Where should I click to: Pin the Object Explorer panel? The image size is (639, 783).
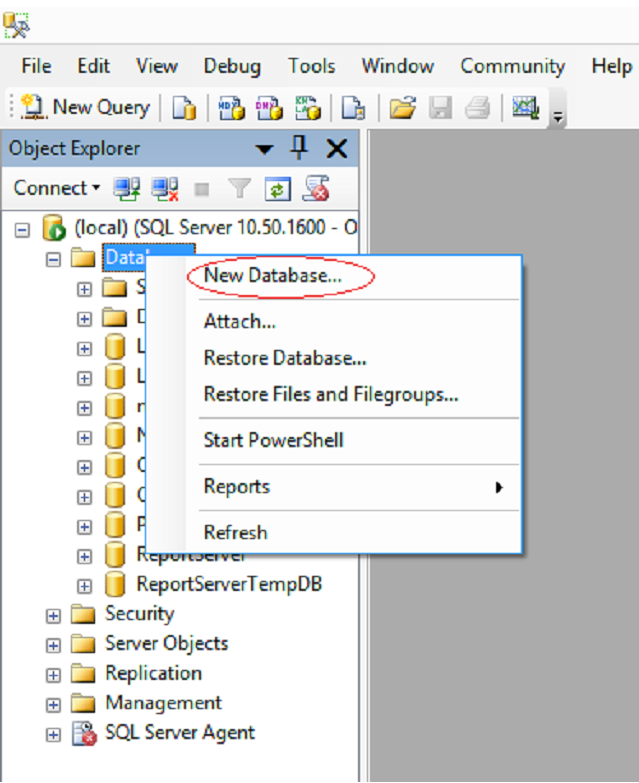pyautogui.click(x=299, y=149)
